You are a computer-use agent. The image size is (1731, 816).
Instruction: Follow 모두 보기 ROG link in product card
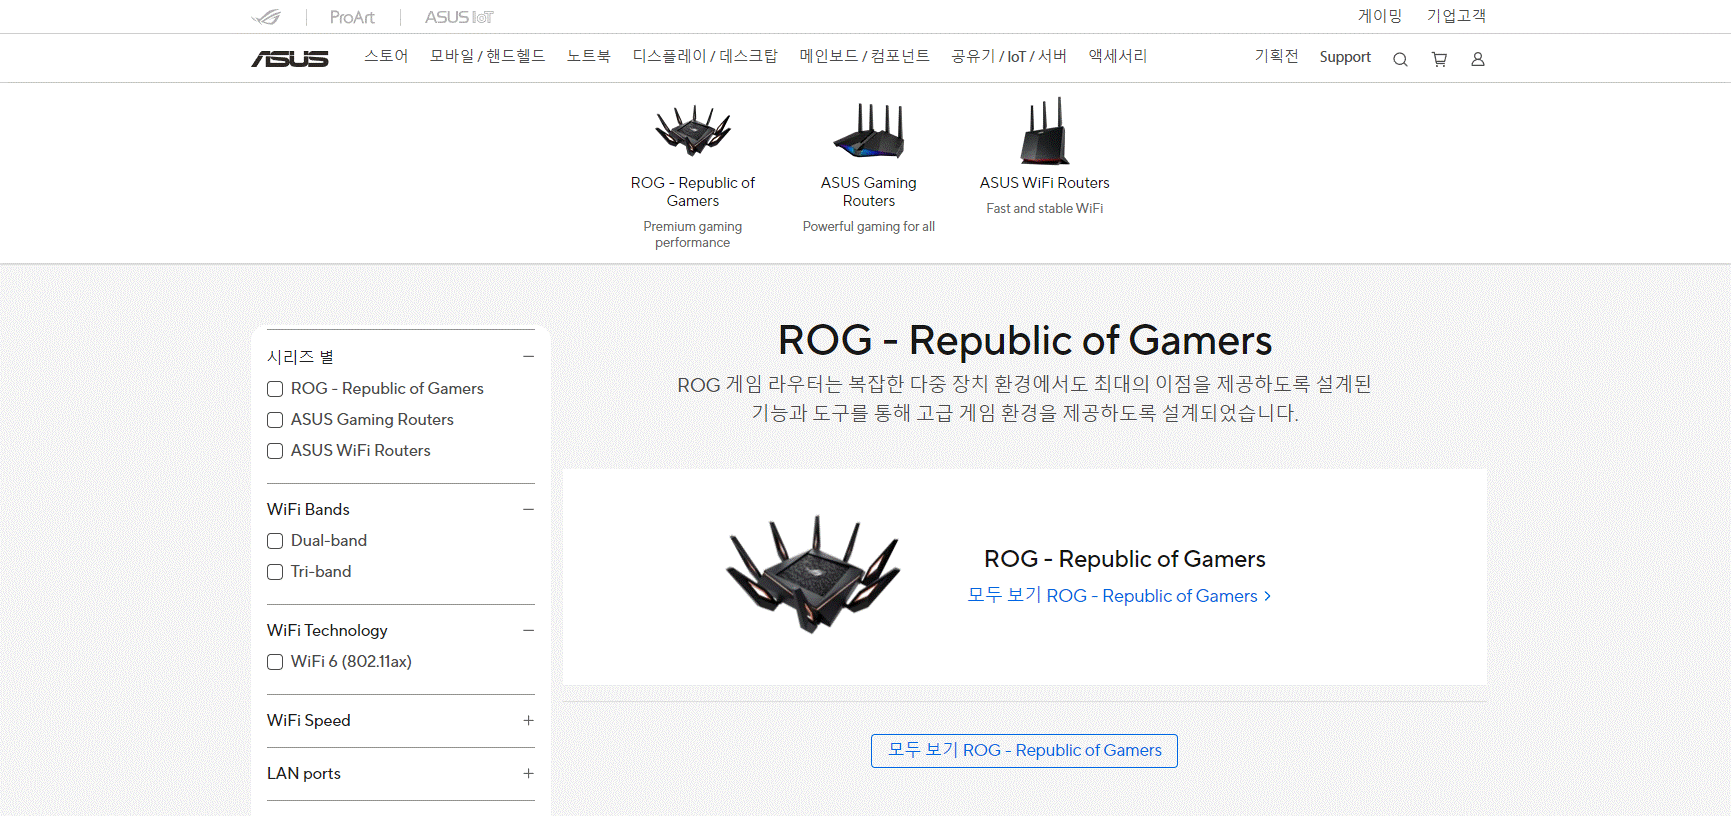pos(1119,596)
